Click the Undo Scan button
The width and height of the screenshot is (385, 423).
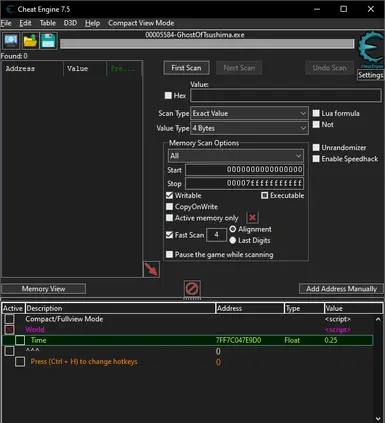(329, 68)
